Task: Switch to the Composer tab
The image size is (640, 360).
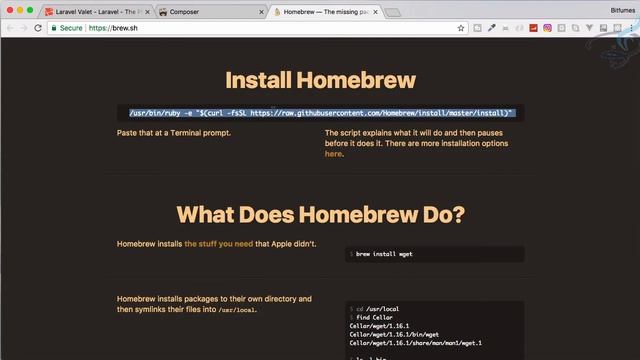Action: 211,12
